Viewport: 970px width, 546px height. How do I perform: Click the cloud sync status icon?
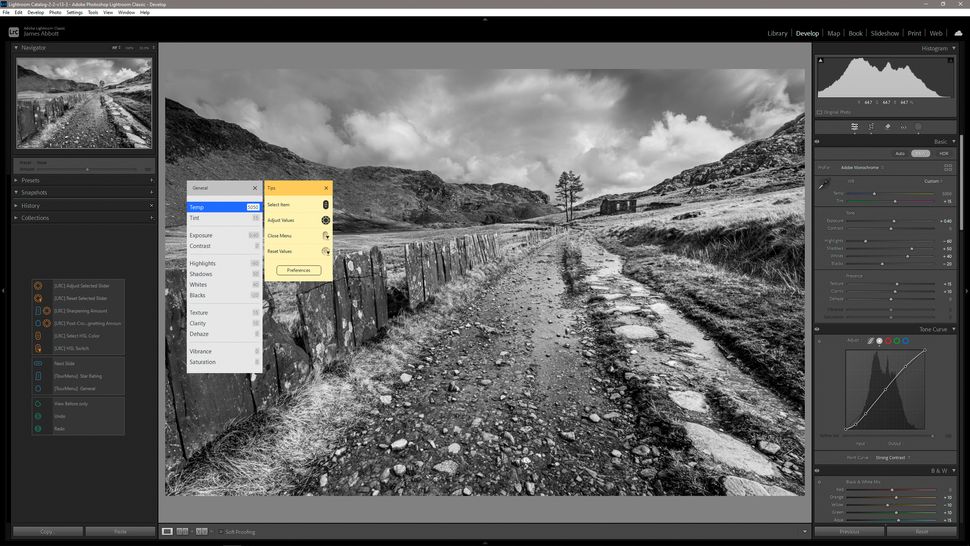[958, 33]
